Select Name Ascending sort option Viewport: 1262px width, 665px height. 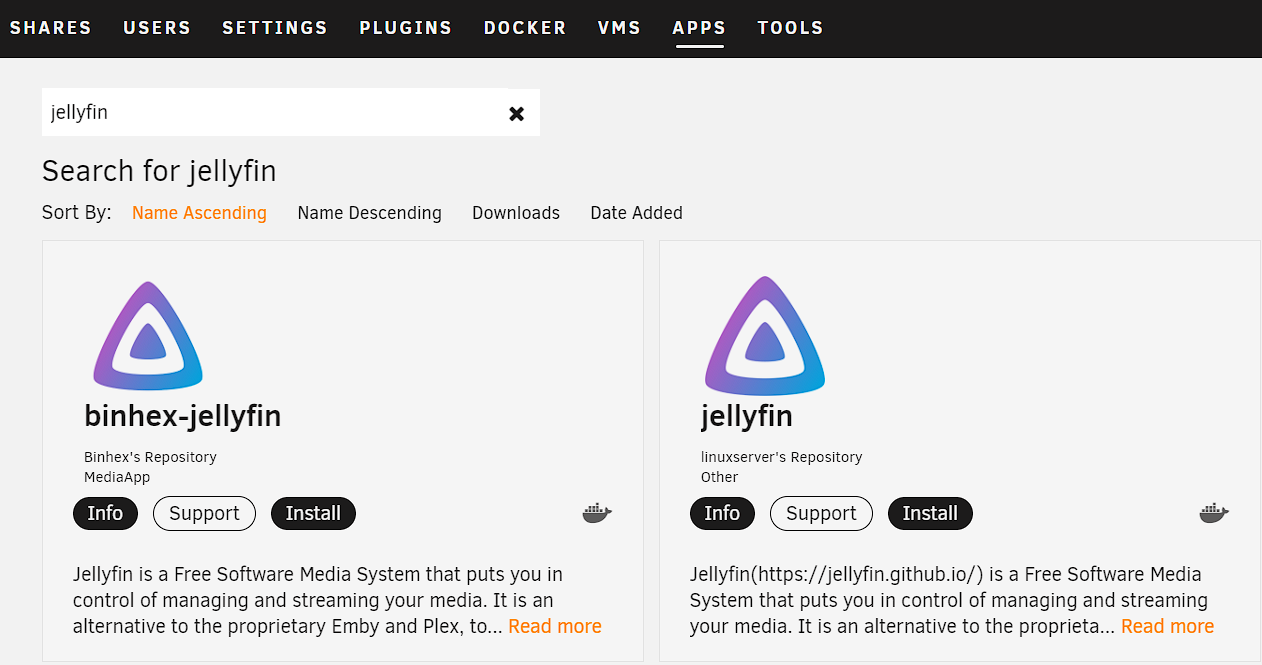pyautogui.click(x=199, y=213)
